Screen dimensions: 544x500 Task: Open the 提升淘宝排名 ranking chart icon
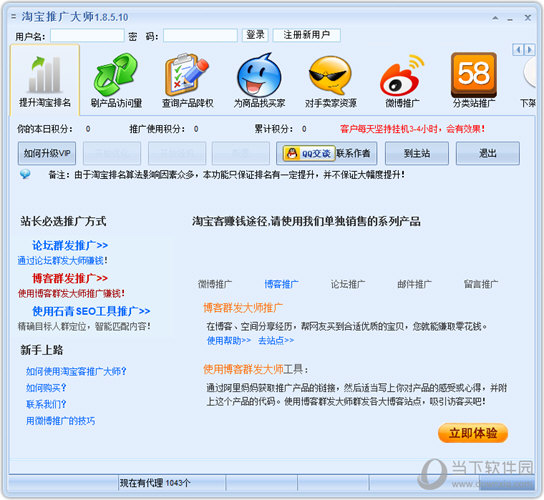click(45, 74)
